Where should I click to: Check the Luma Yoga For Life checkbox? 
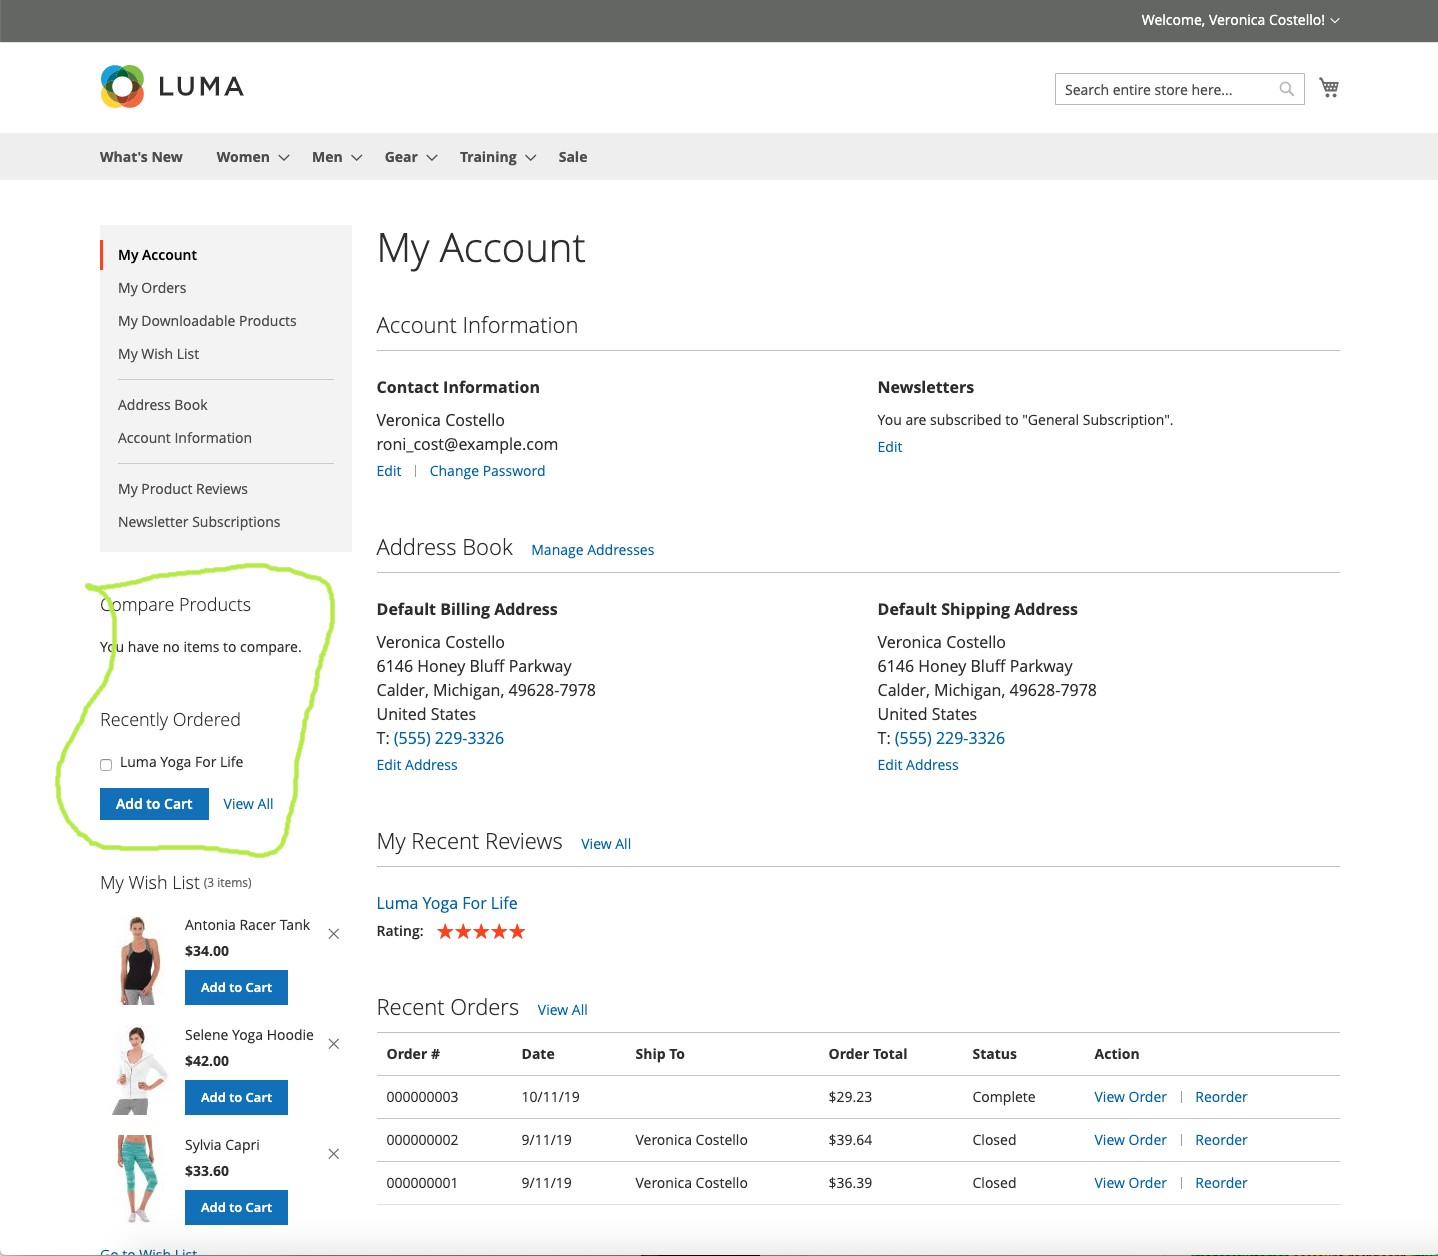pos(106,765)
